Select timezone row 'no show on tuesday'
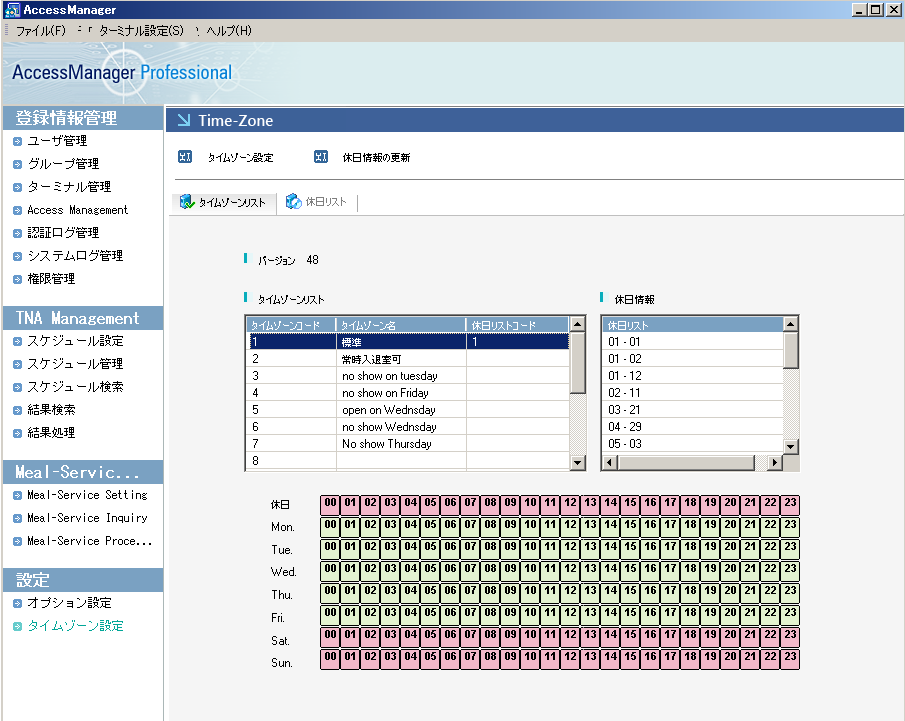The width and height of the screenshot is (905, 721). click(407, 376)
